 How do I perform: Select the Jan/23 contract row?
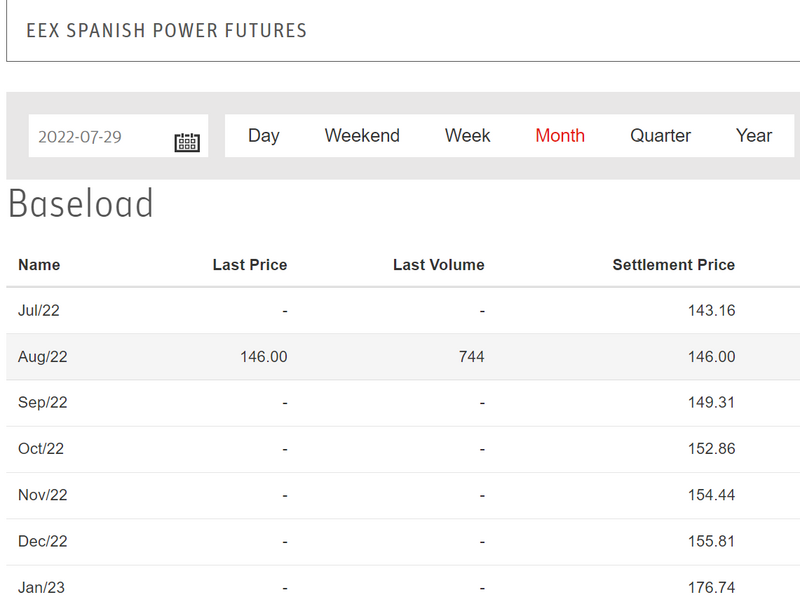(x=41, y=587)
